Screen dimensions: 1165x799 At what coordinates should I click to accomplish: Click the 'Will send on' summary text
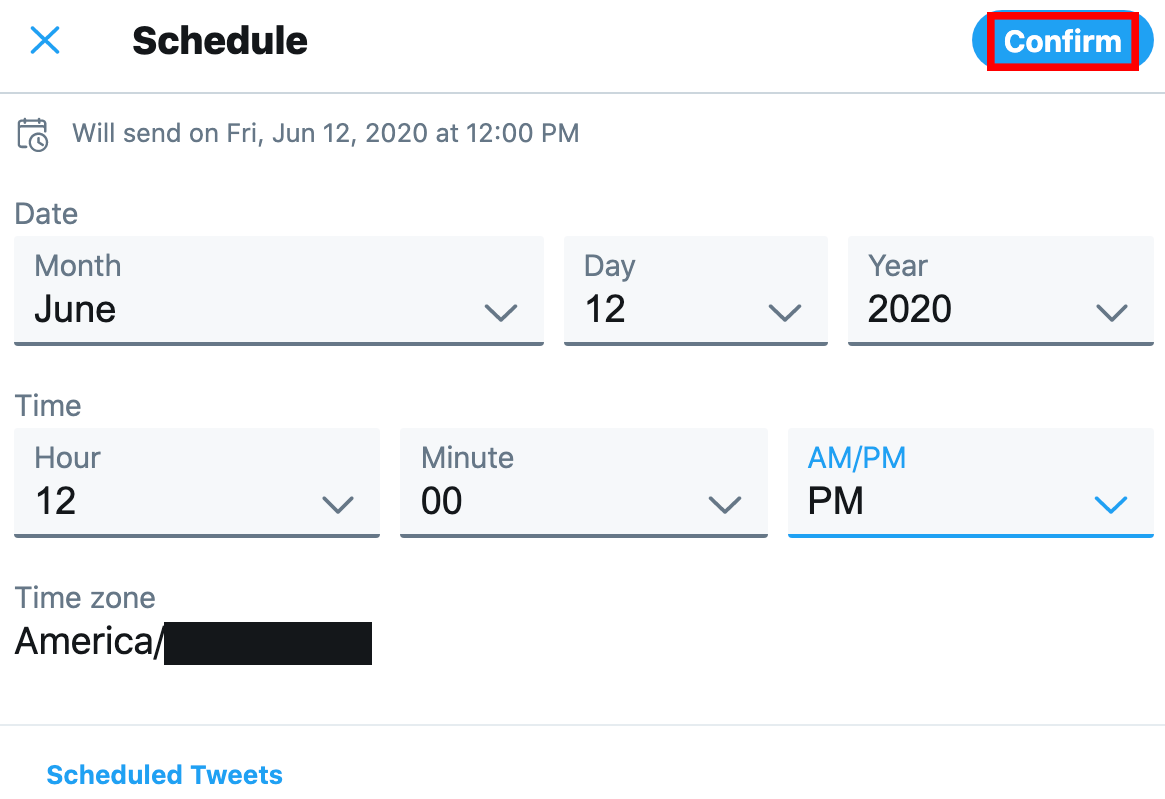coord(326,133)
